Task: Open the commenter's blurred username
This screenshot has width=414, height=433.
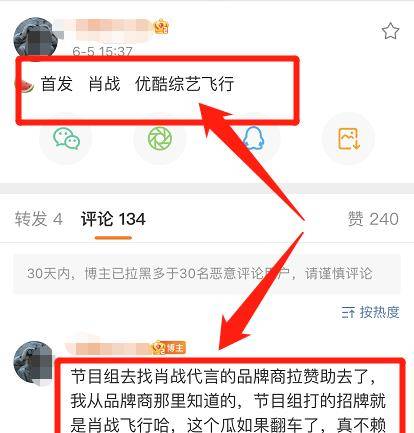Action: pos(108,347)
